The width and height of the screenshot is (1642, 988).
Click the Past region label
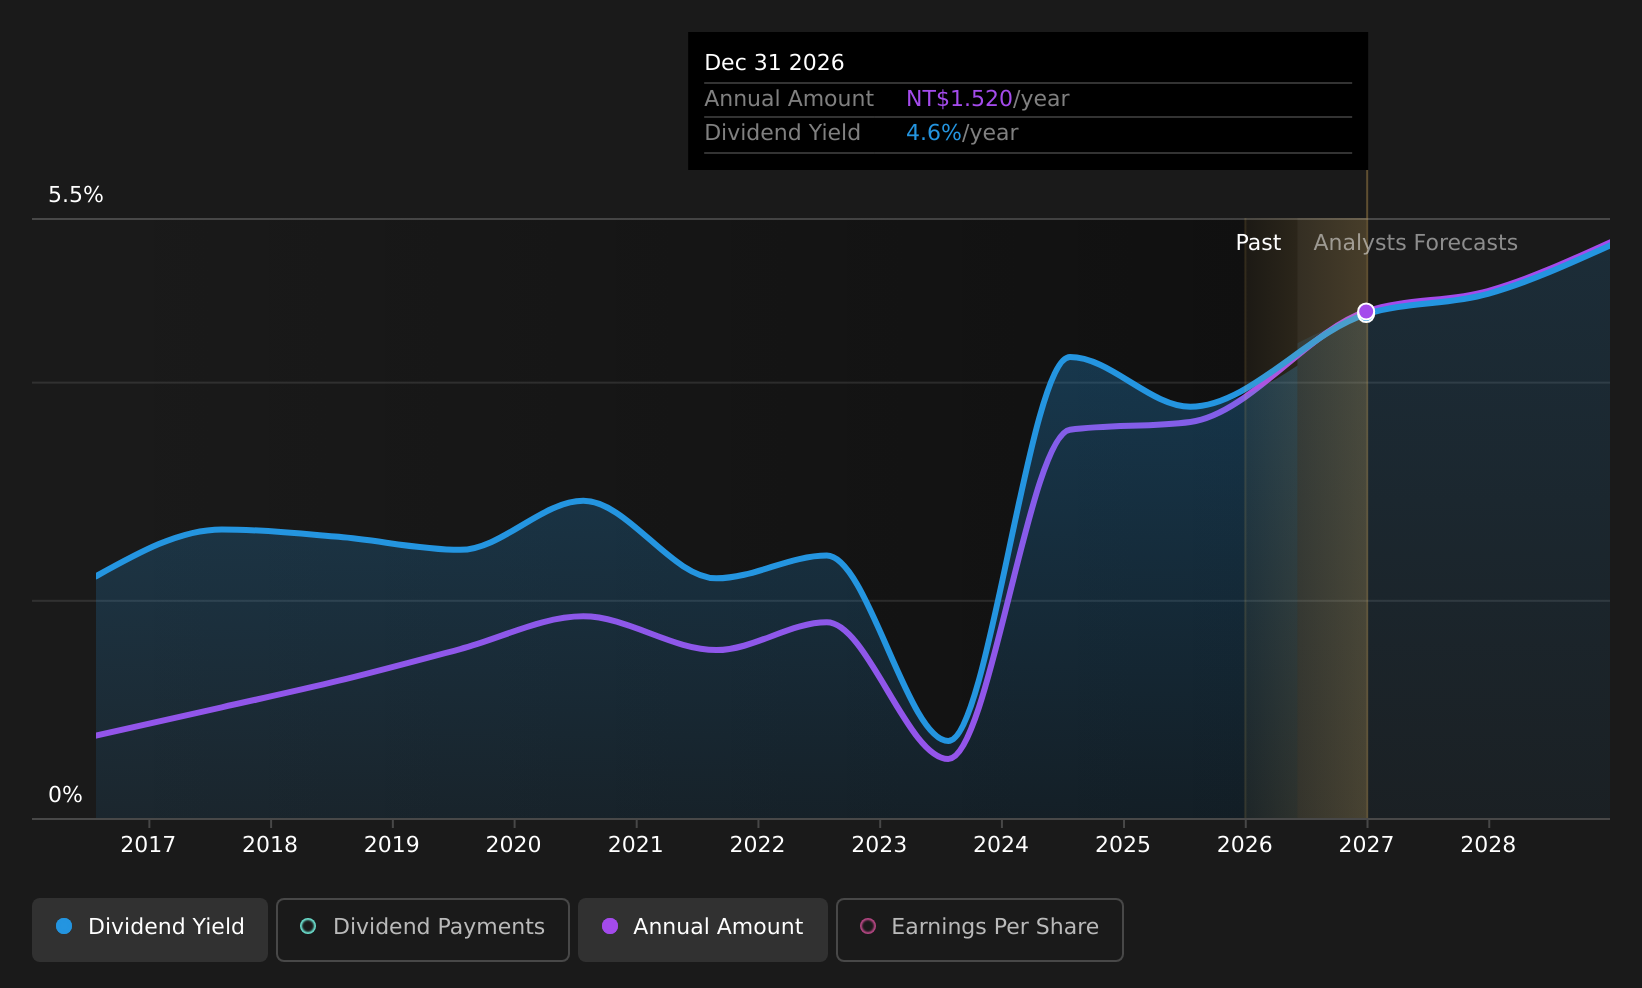point(1258,243)
